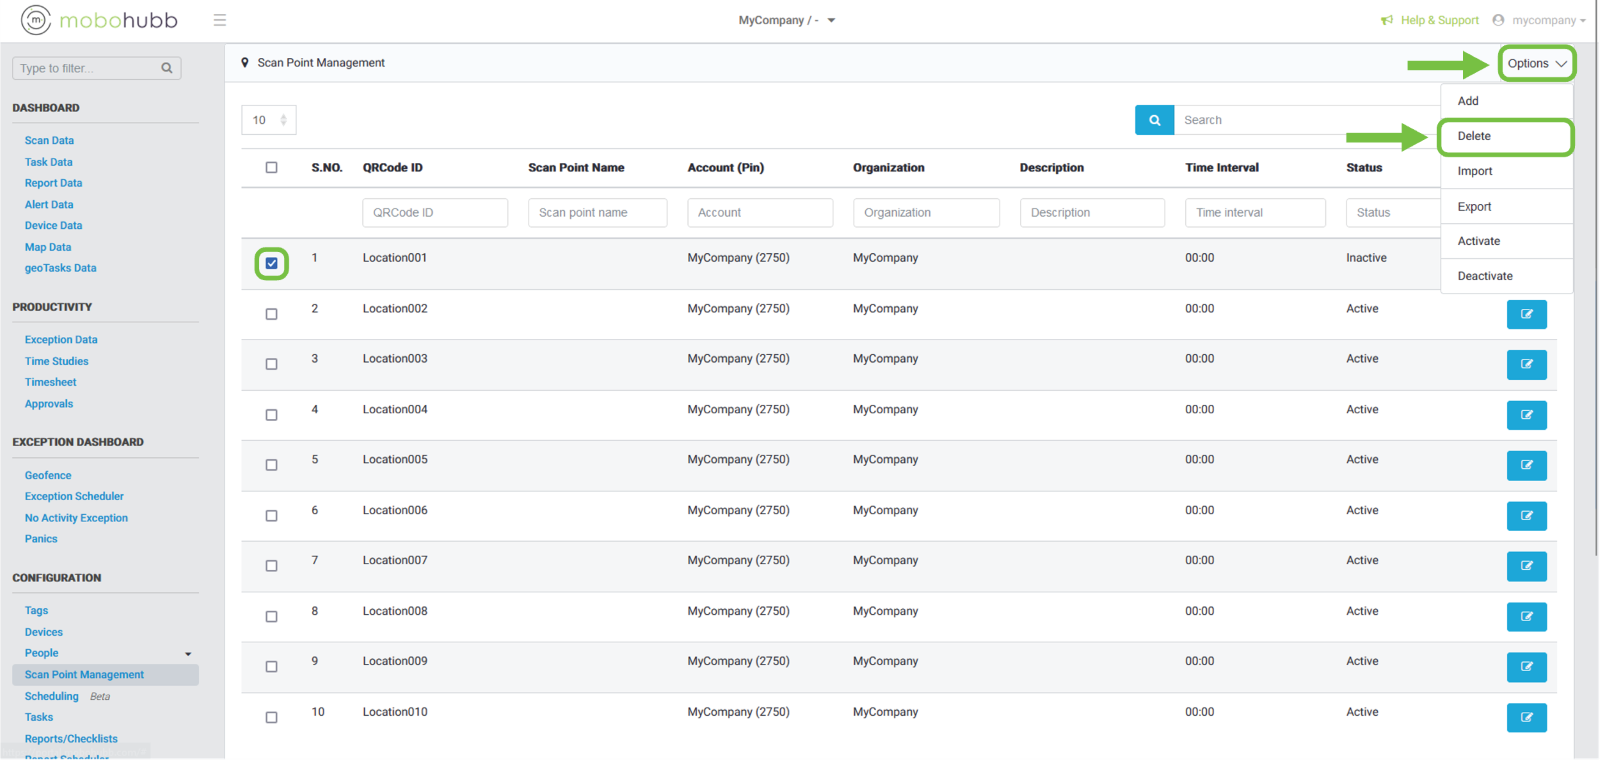Click the hamburger menu icon in header

[x=220, y=20]
